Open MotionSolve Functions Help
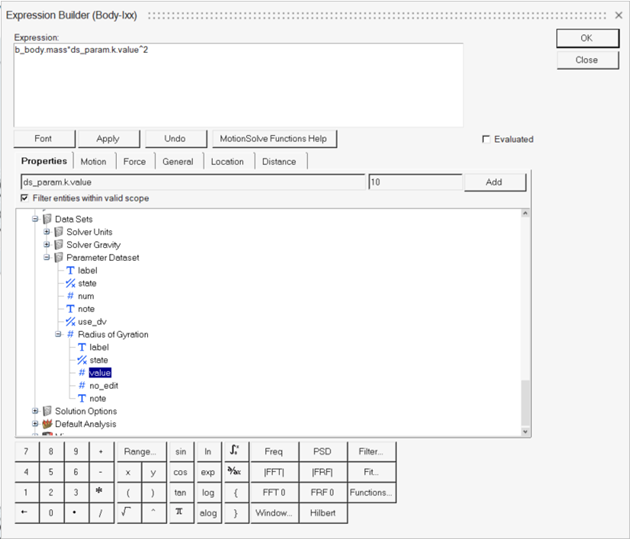This screenshot has height=539, width=630. tap(275, 139)
